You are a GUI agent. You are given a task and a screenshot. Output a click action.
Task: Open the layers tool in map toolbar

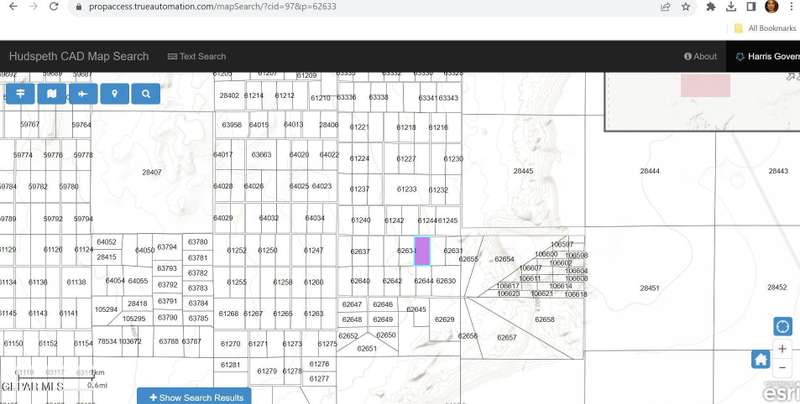click(x=19, y=94)
